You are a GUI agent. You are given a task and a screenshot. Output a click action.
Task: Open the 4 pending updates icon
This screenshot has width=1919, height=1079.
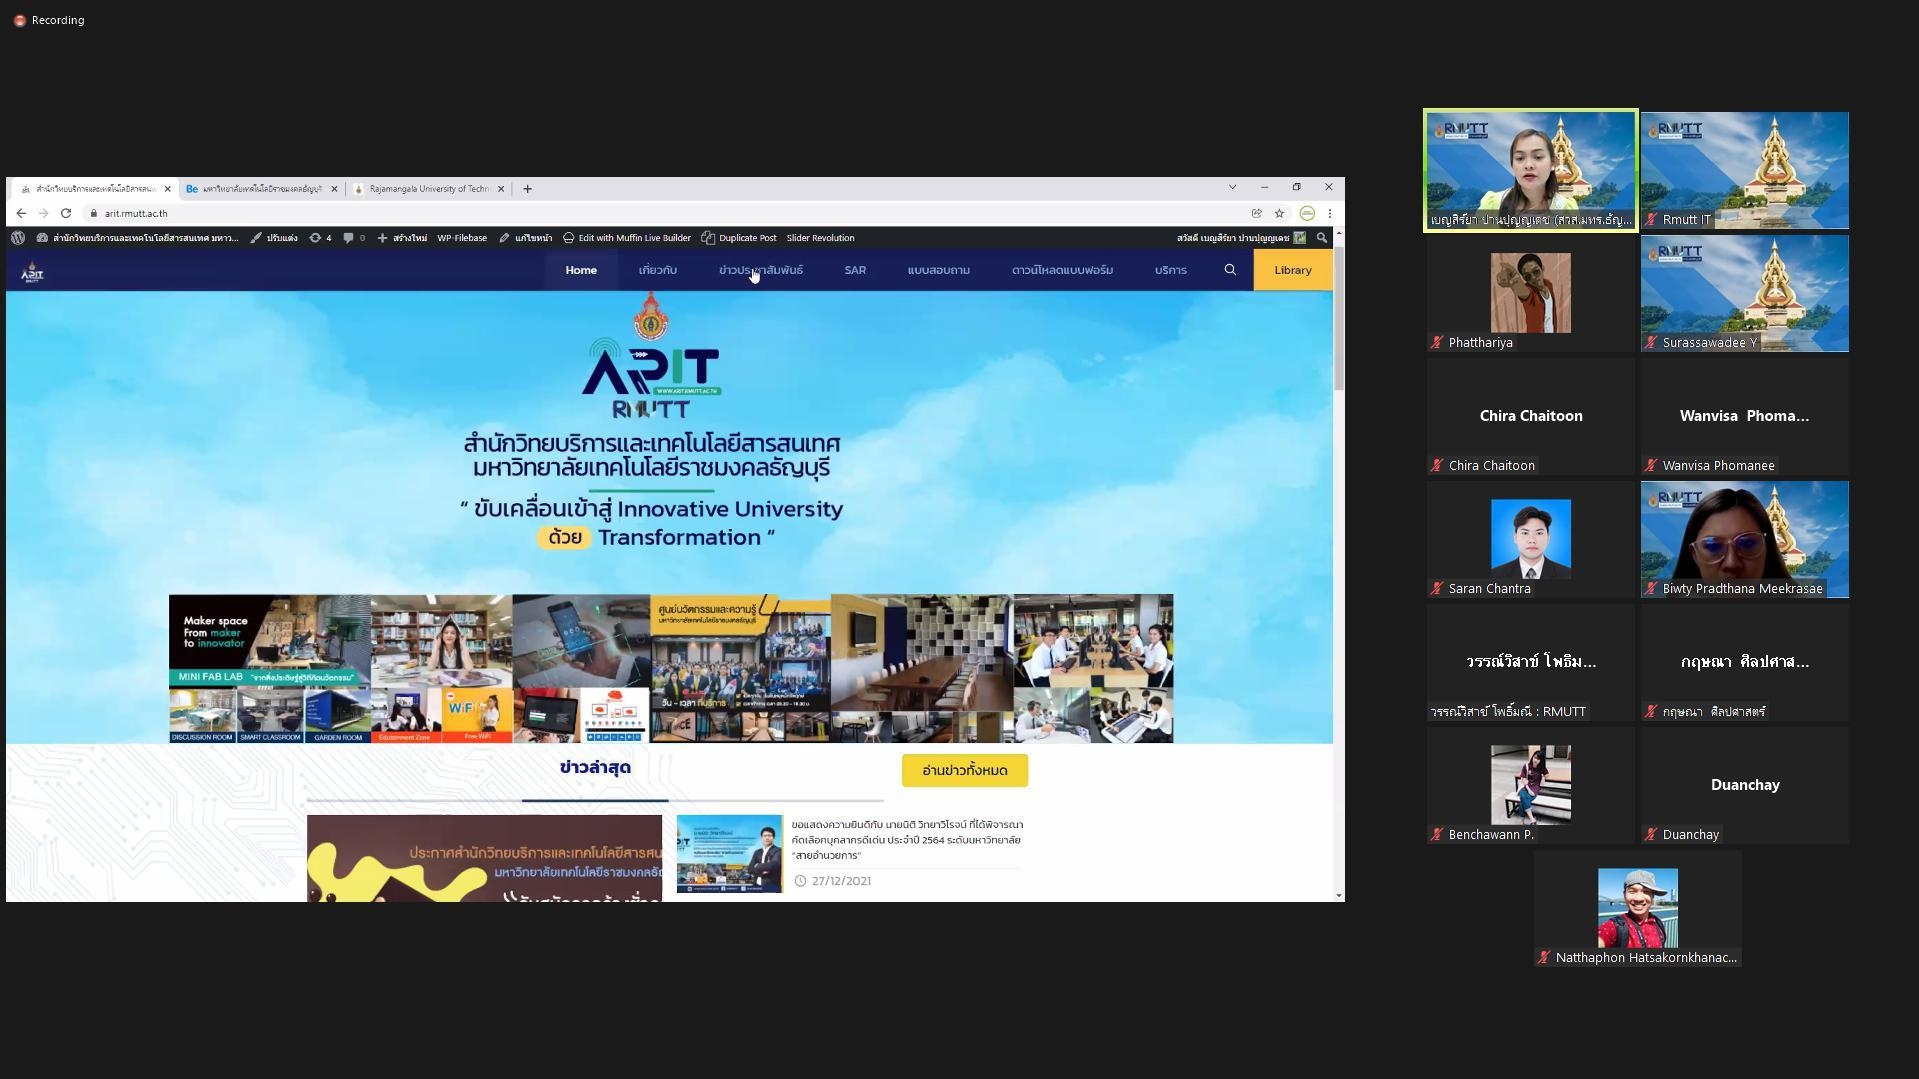point(320,238)
